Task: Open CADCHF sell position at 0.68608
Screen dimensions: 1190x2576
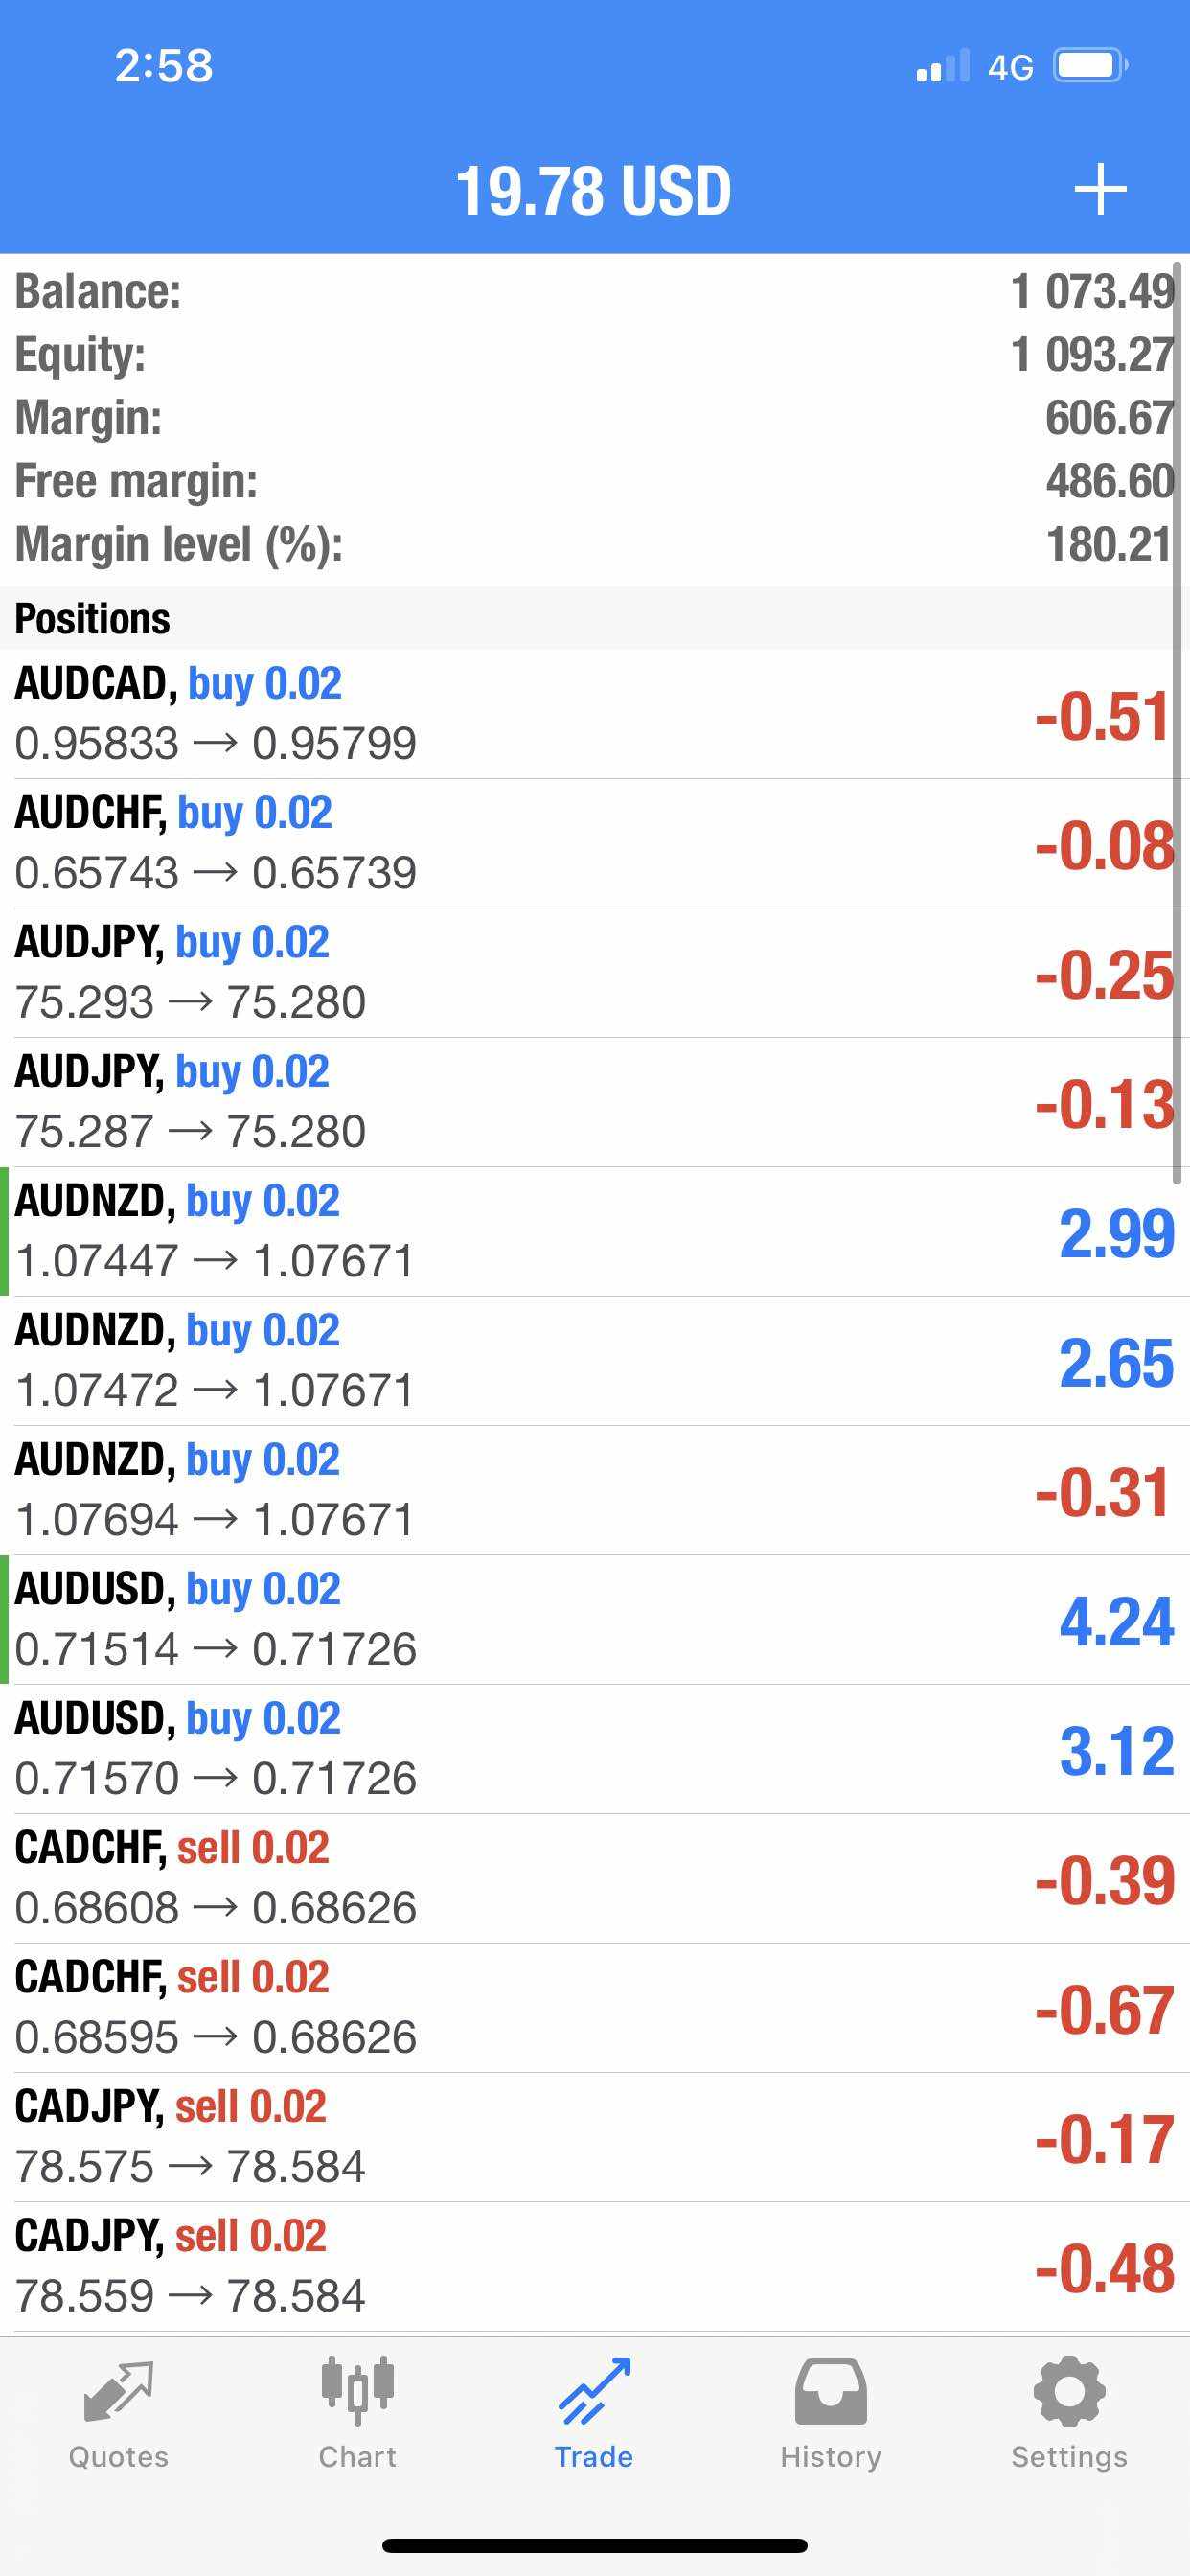Action: point(590,1878)
